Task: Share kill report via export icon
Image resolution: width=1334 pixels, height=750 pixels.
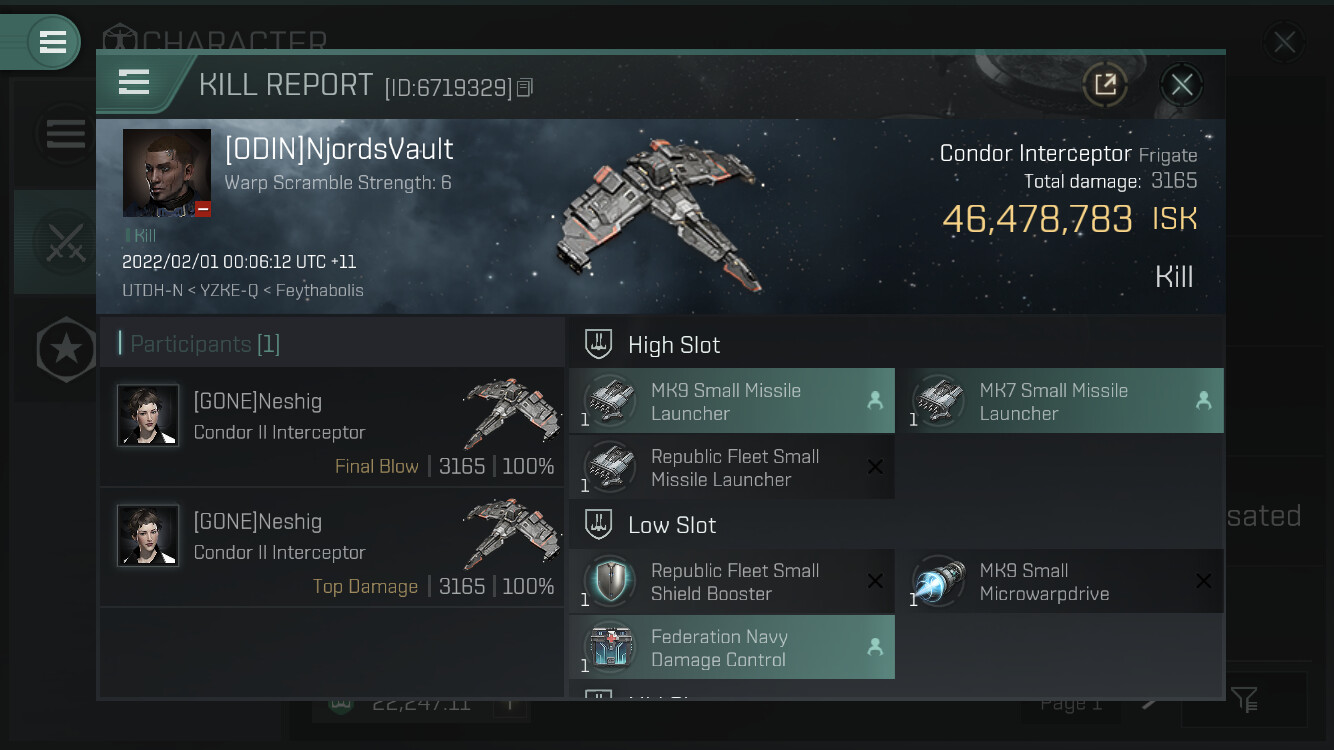Action: click(x=1105, y=85)
